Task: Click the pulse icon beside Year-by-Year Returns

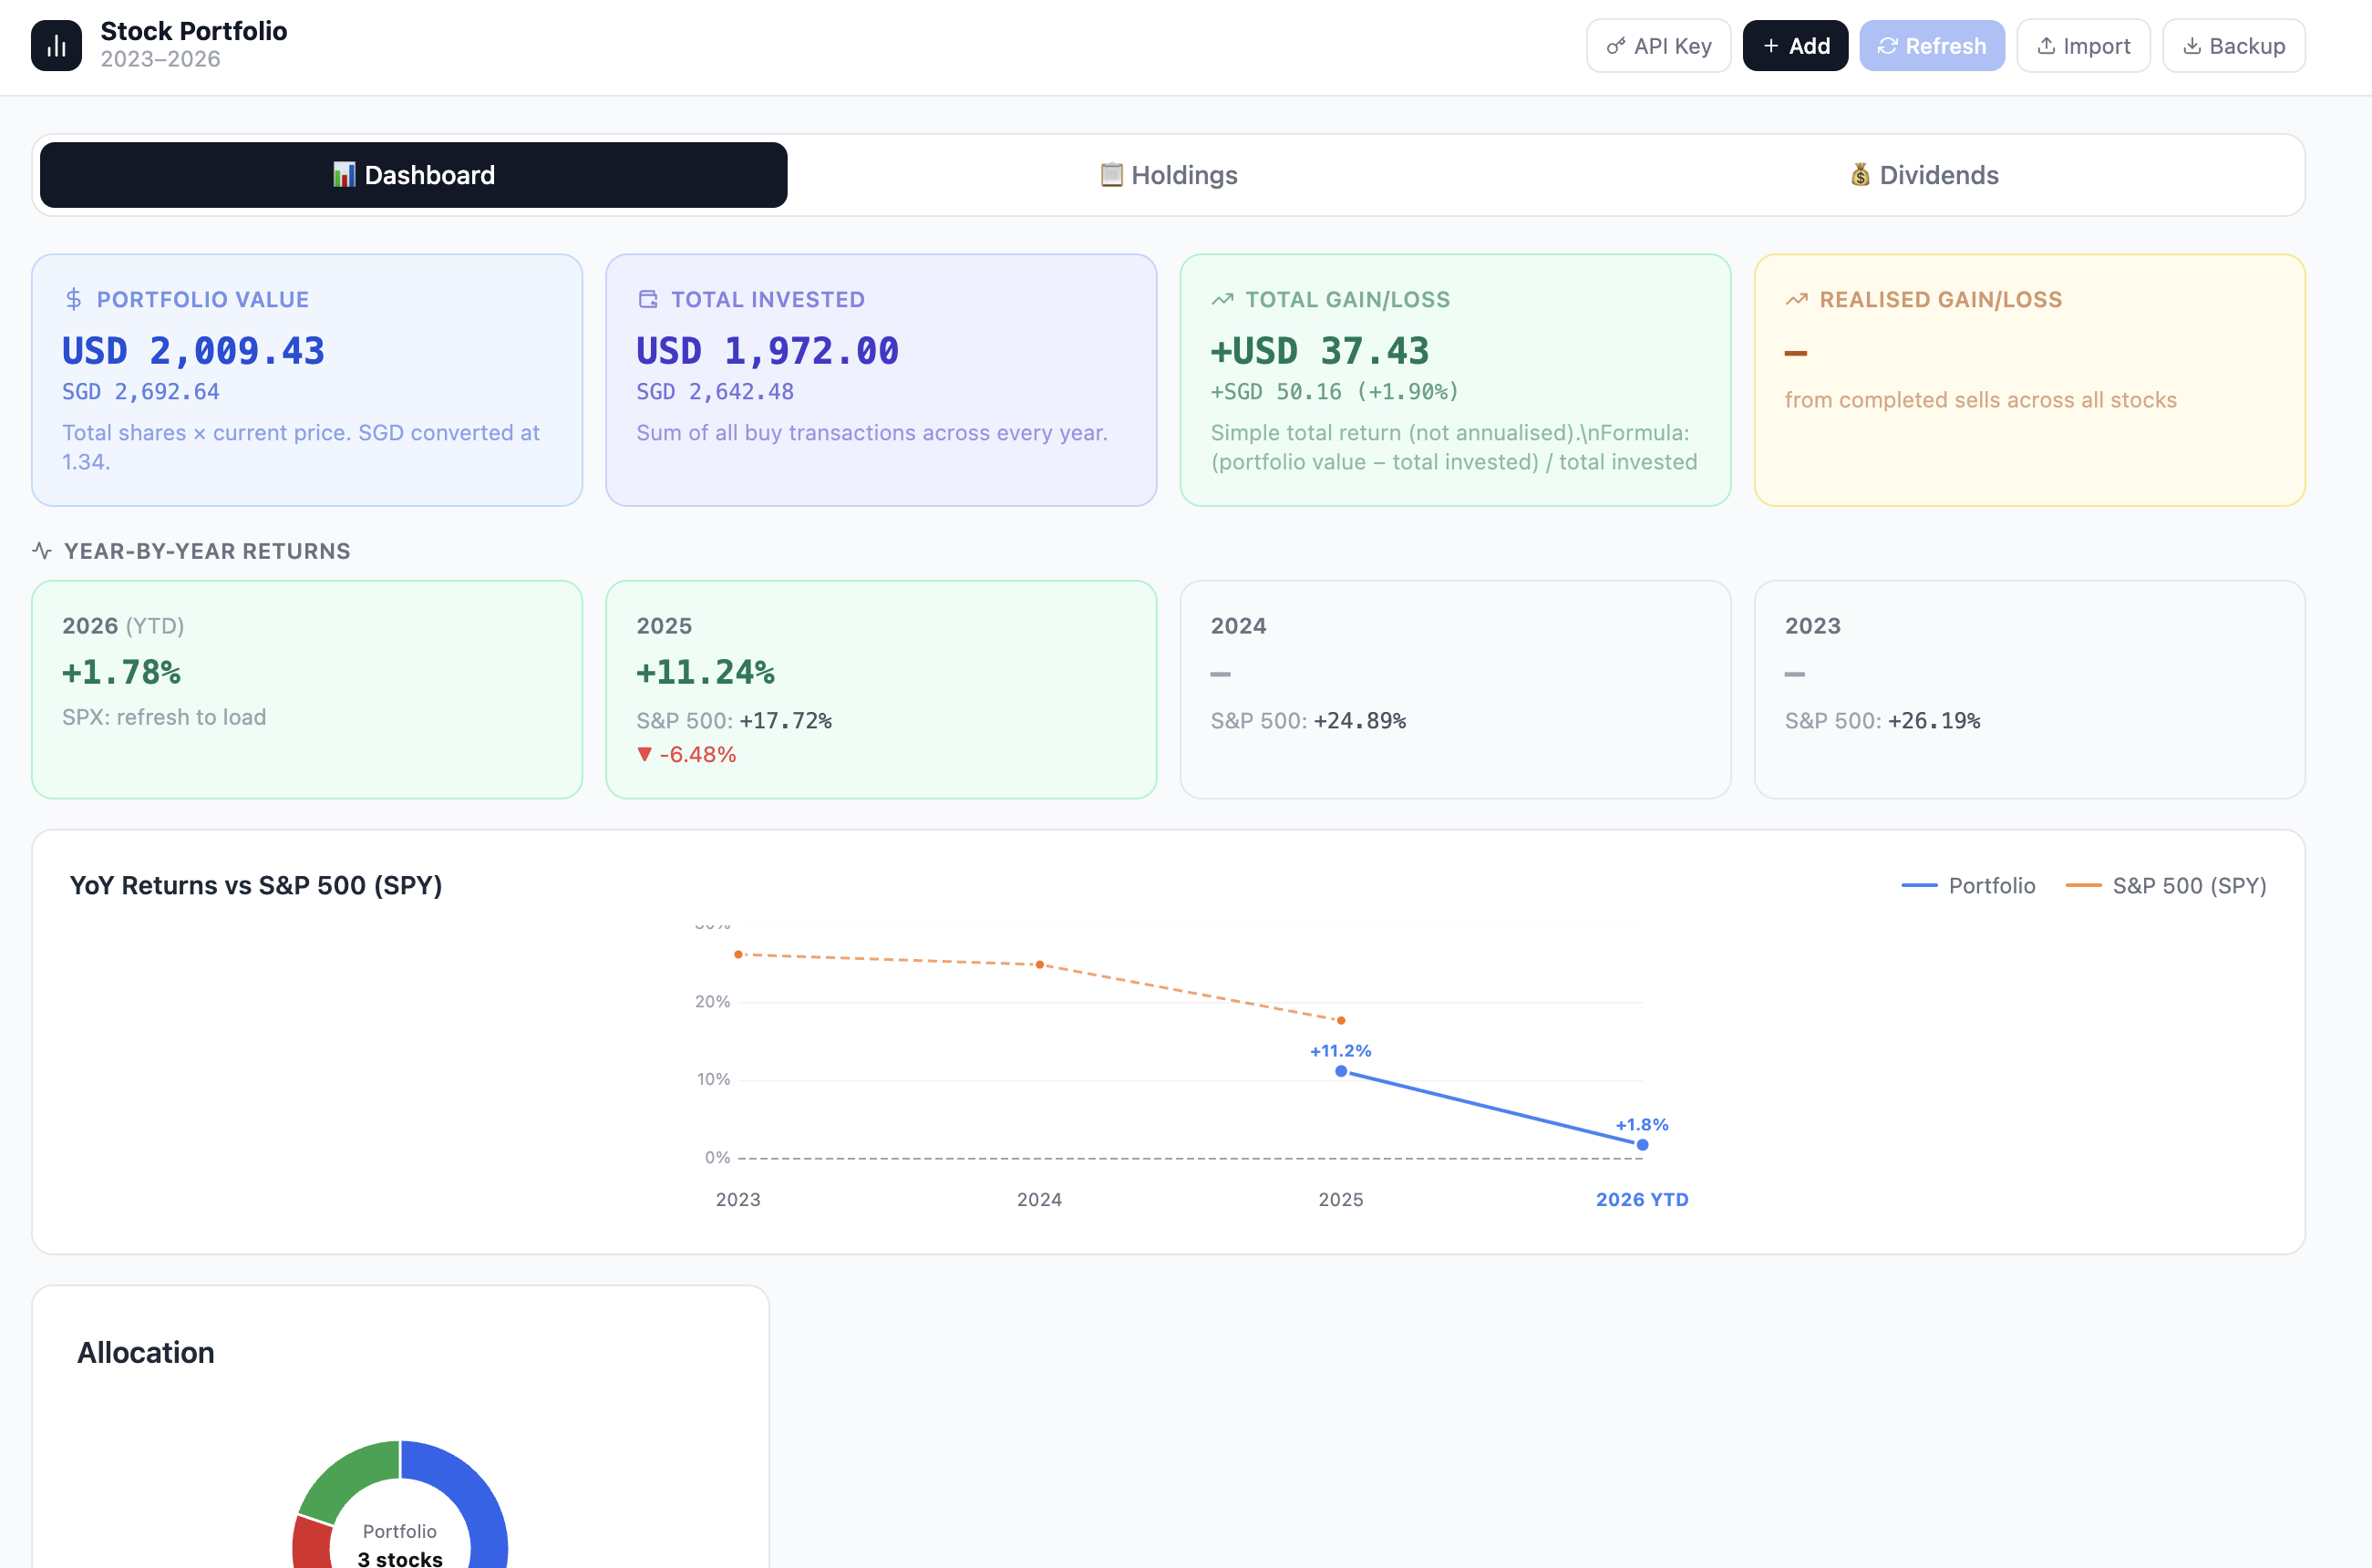Action: [42, 551]
